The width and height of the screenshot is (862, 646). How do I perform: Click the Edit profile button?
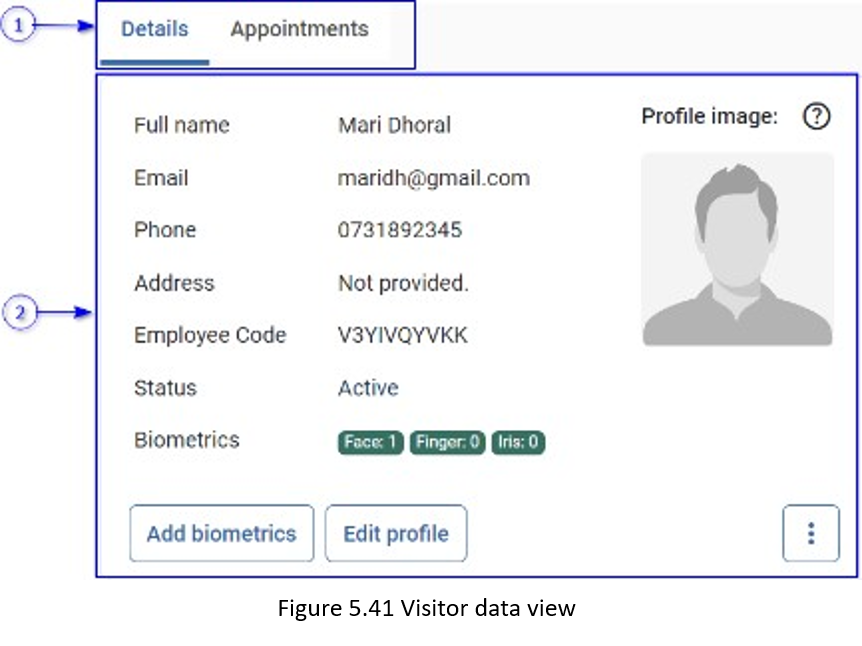click(396, 533)
